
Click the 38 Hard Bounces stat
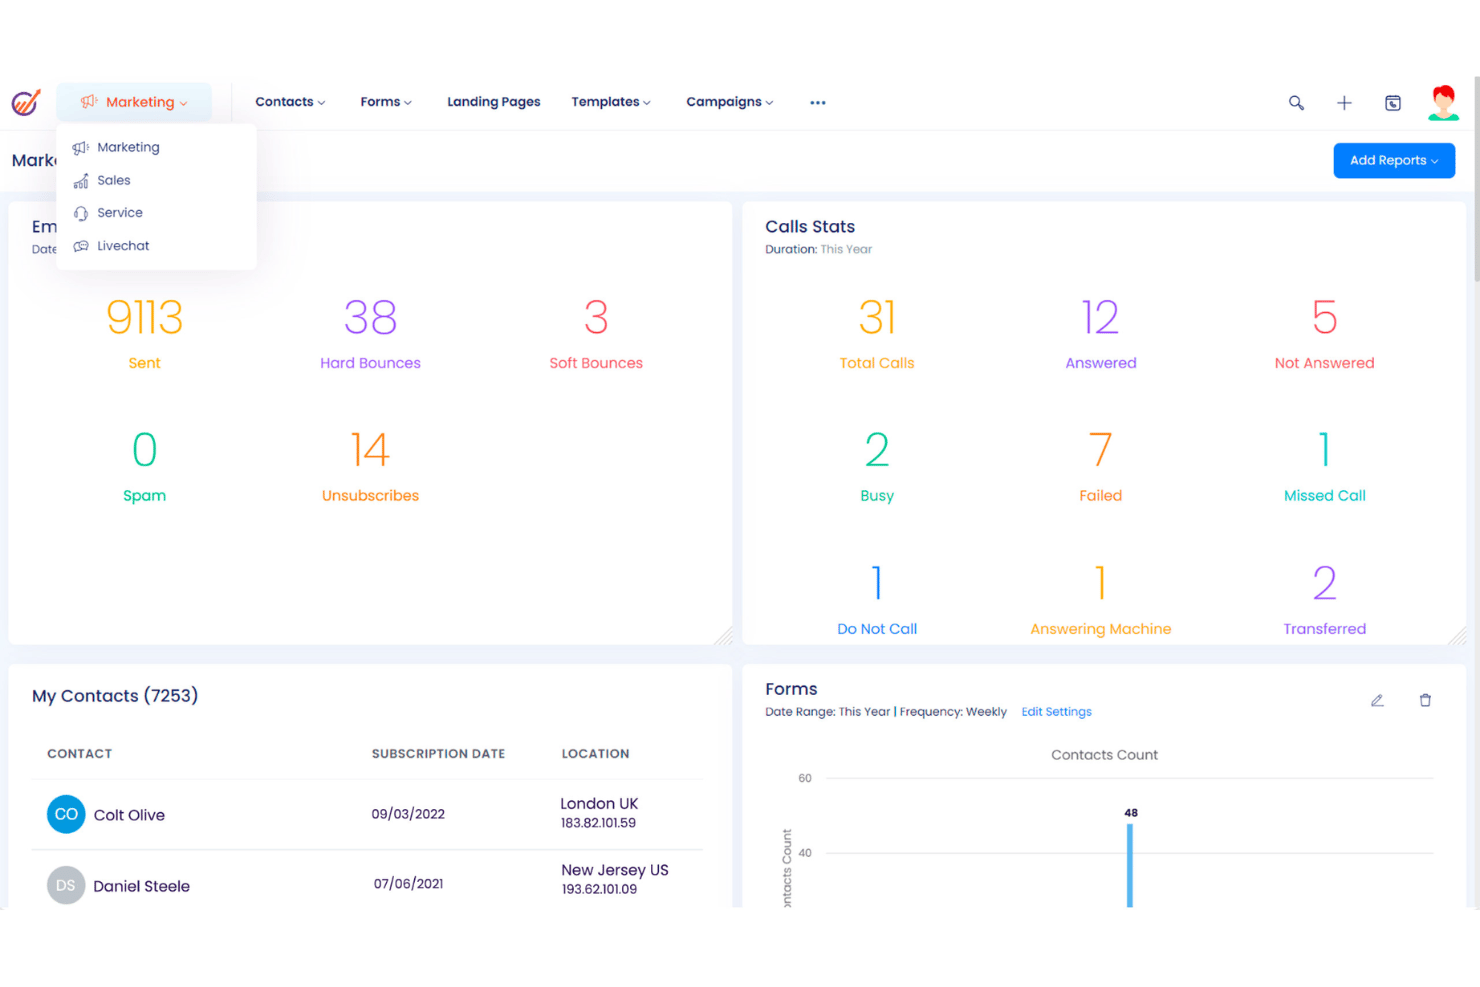coord(370,334)
